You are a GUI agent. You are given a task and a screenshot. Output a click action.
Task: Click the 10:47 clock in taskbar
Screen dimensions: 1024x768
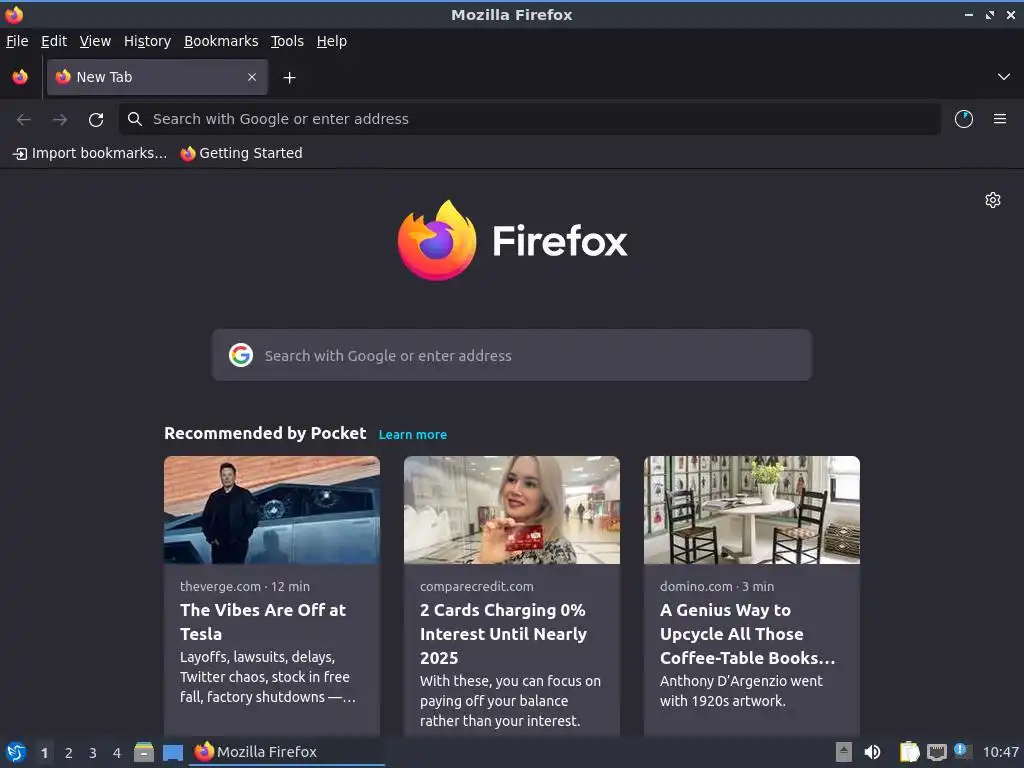click(1000, 752)
